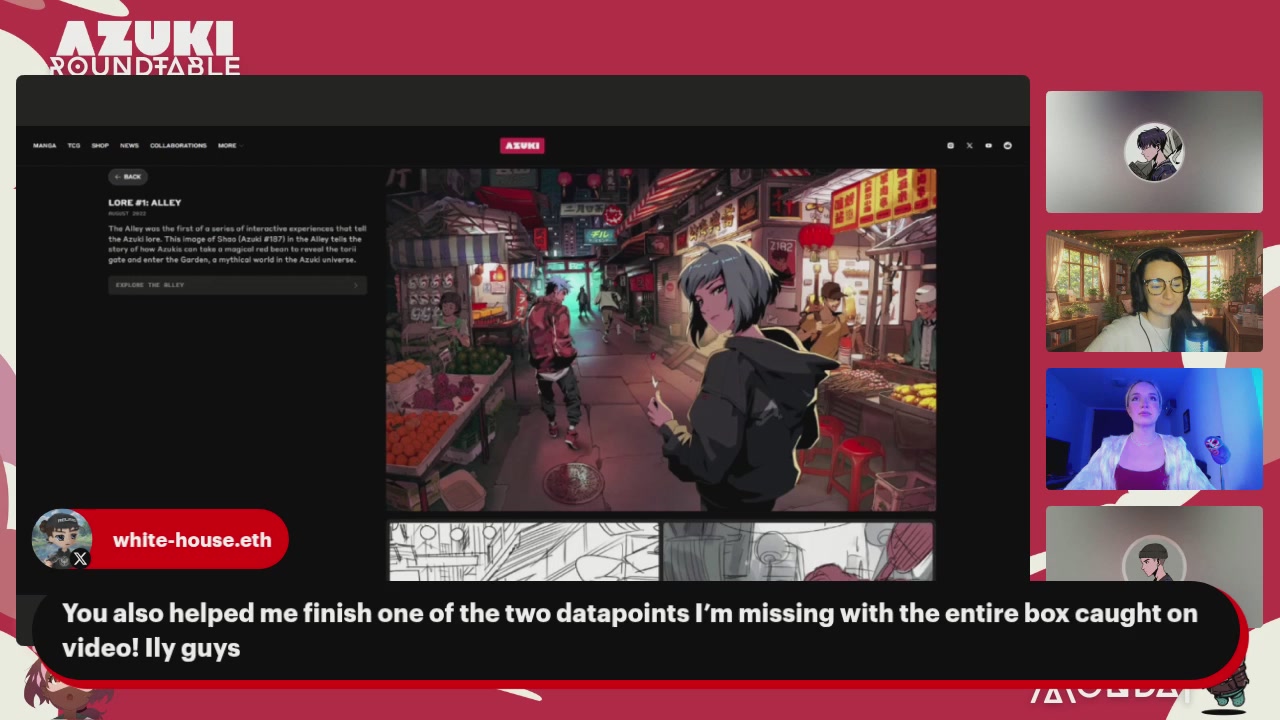The height and width of the screenshot is (720, 1280).
Task: Open the X (Twitter) icon in Azuki header
Action: (x=969, y=146)
